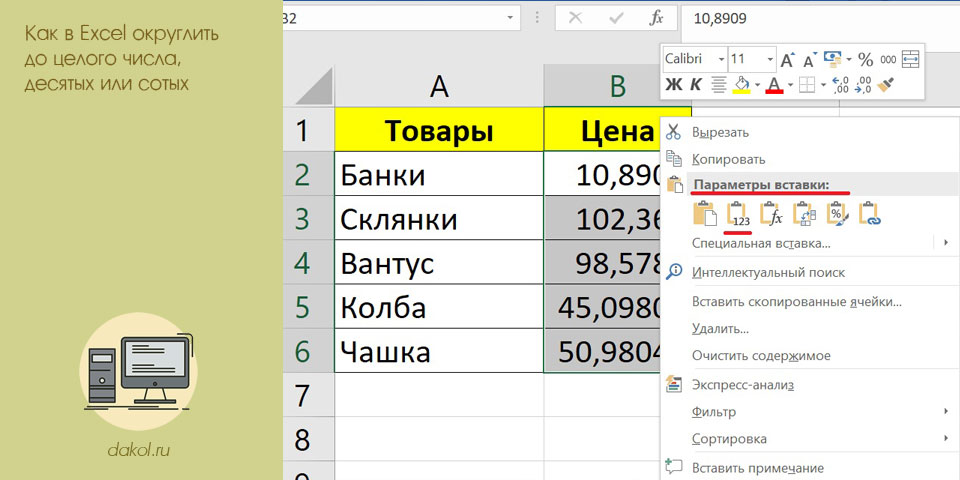Open accounting format dropdown arrow
Image resolution: width=960 pixels, height=480 pixels.
[848, 59]
